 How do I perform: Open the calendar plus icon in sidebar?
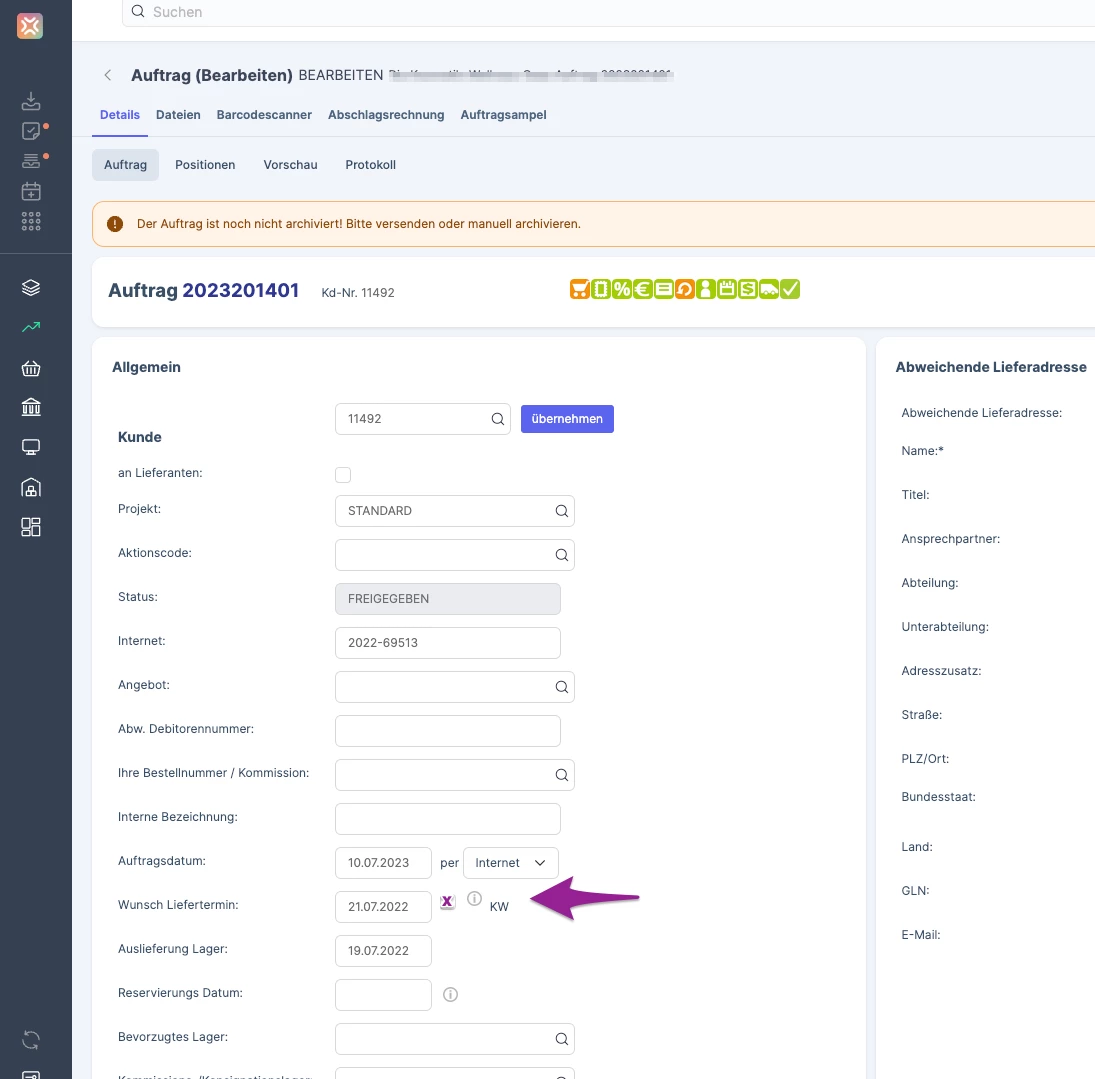pos(31,191)
